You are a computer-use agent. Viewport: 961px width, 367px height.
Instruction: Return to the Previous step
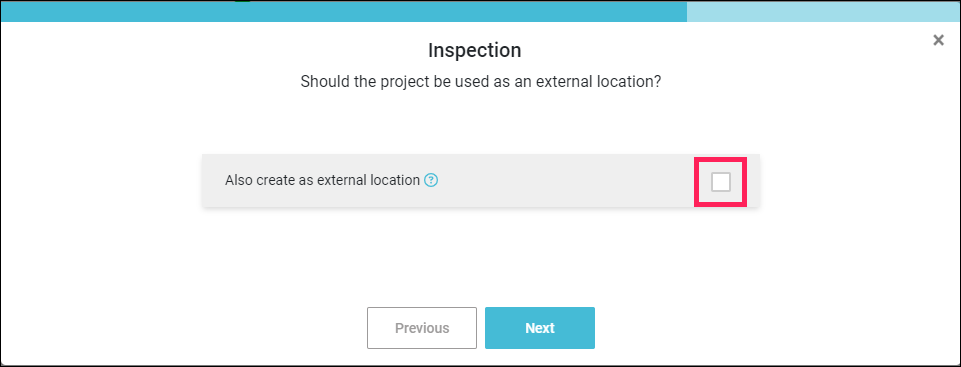point(422,328)
